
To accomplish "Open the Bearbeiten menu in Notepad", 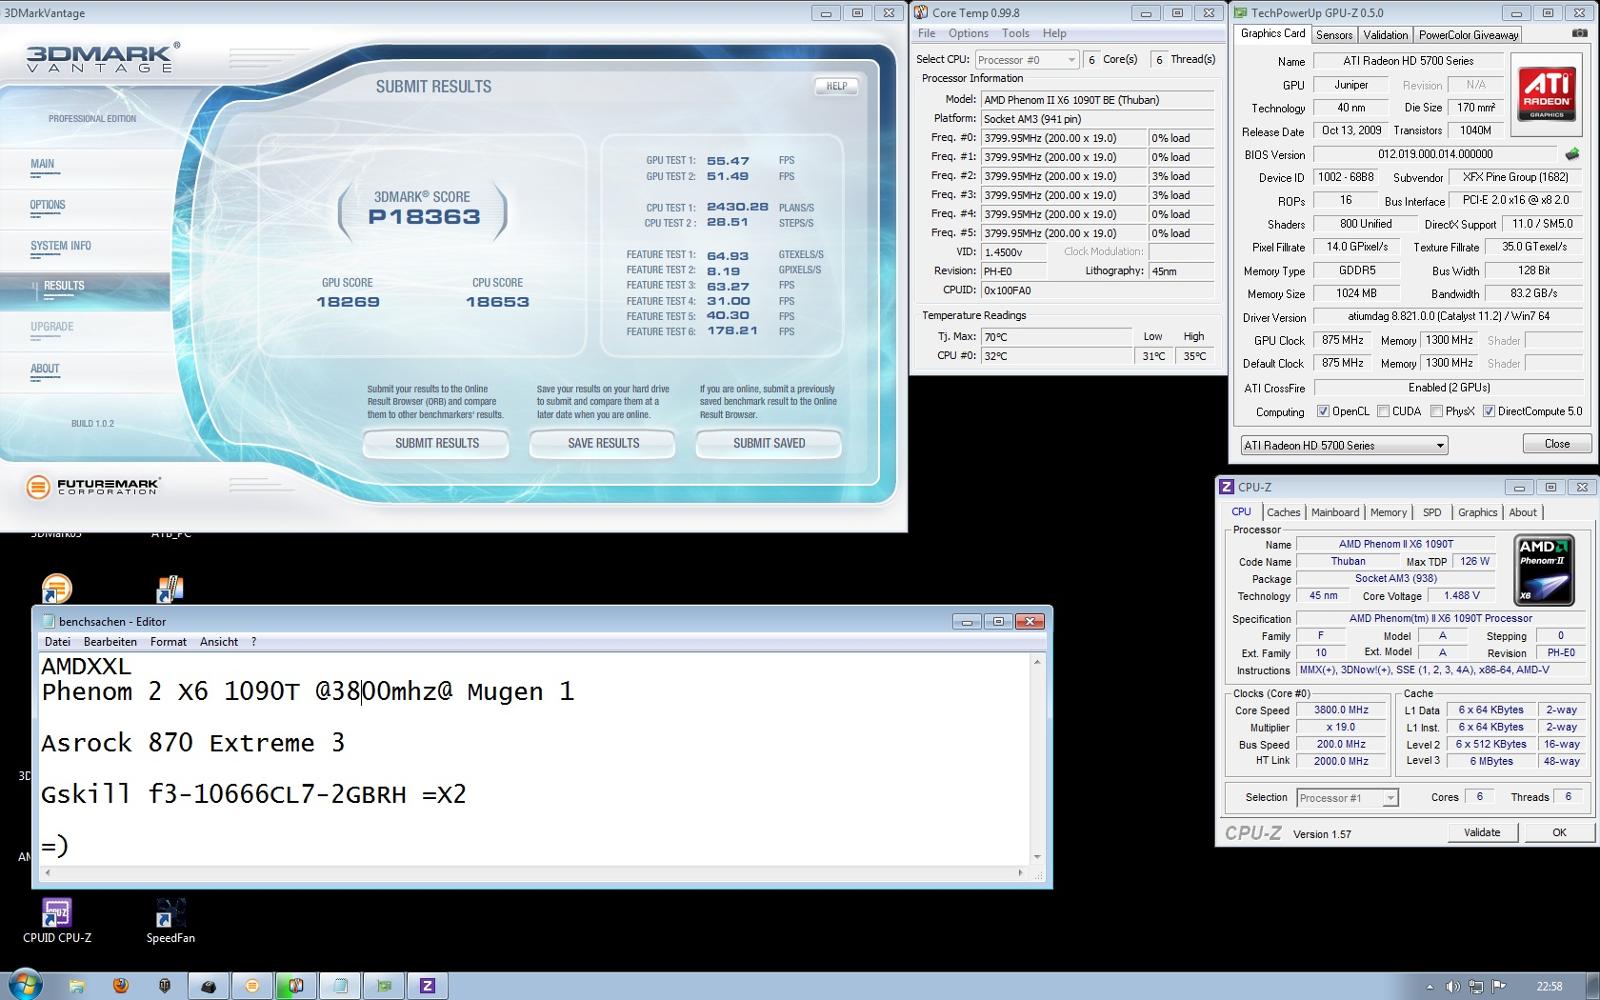I will pos(110,642).
